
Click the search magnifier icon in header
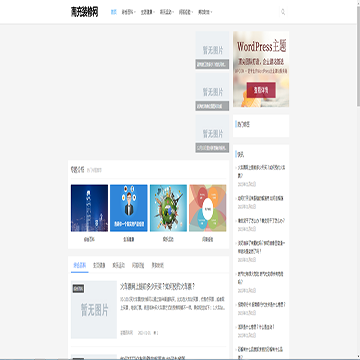tap(283, 12)
